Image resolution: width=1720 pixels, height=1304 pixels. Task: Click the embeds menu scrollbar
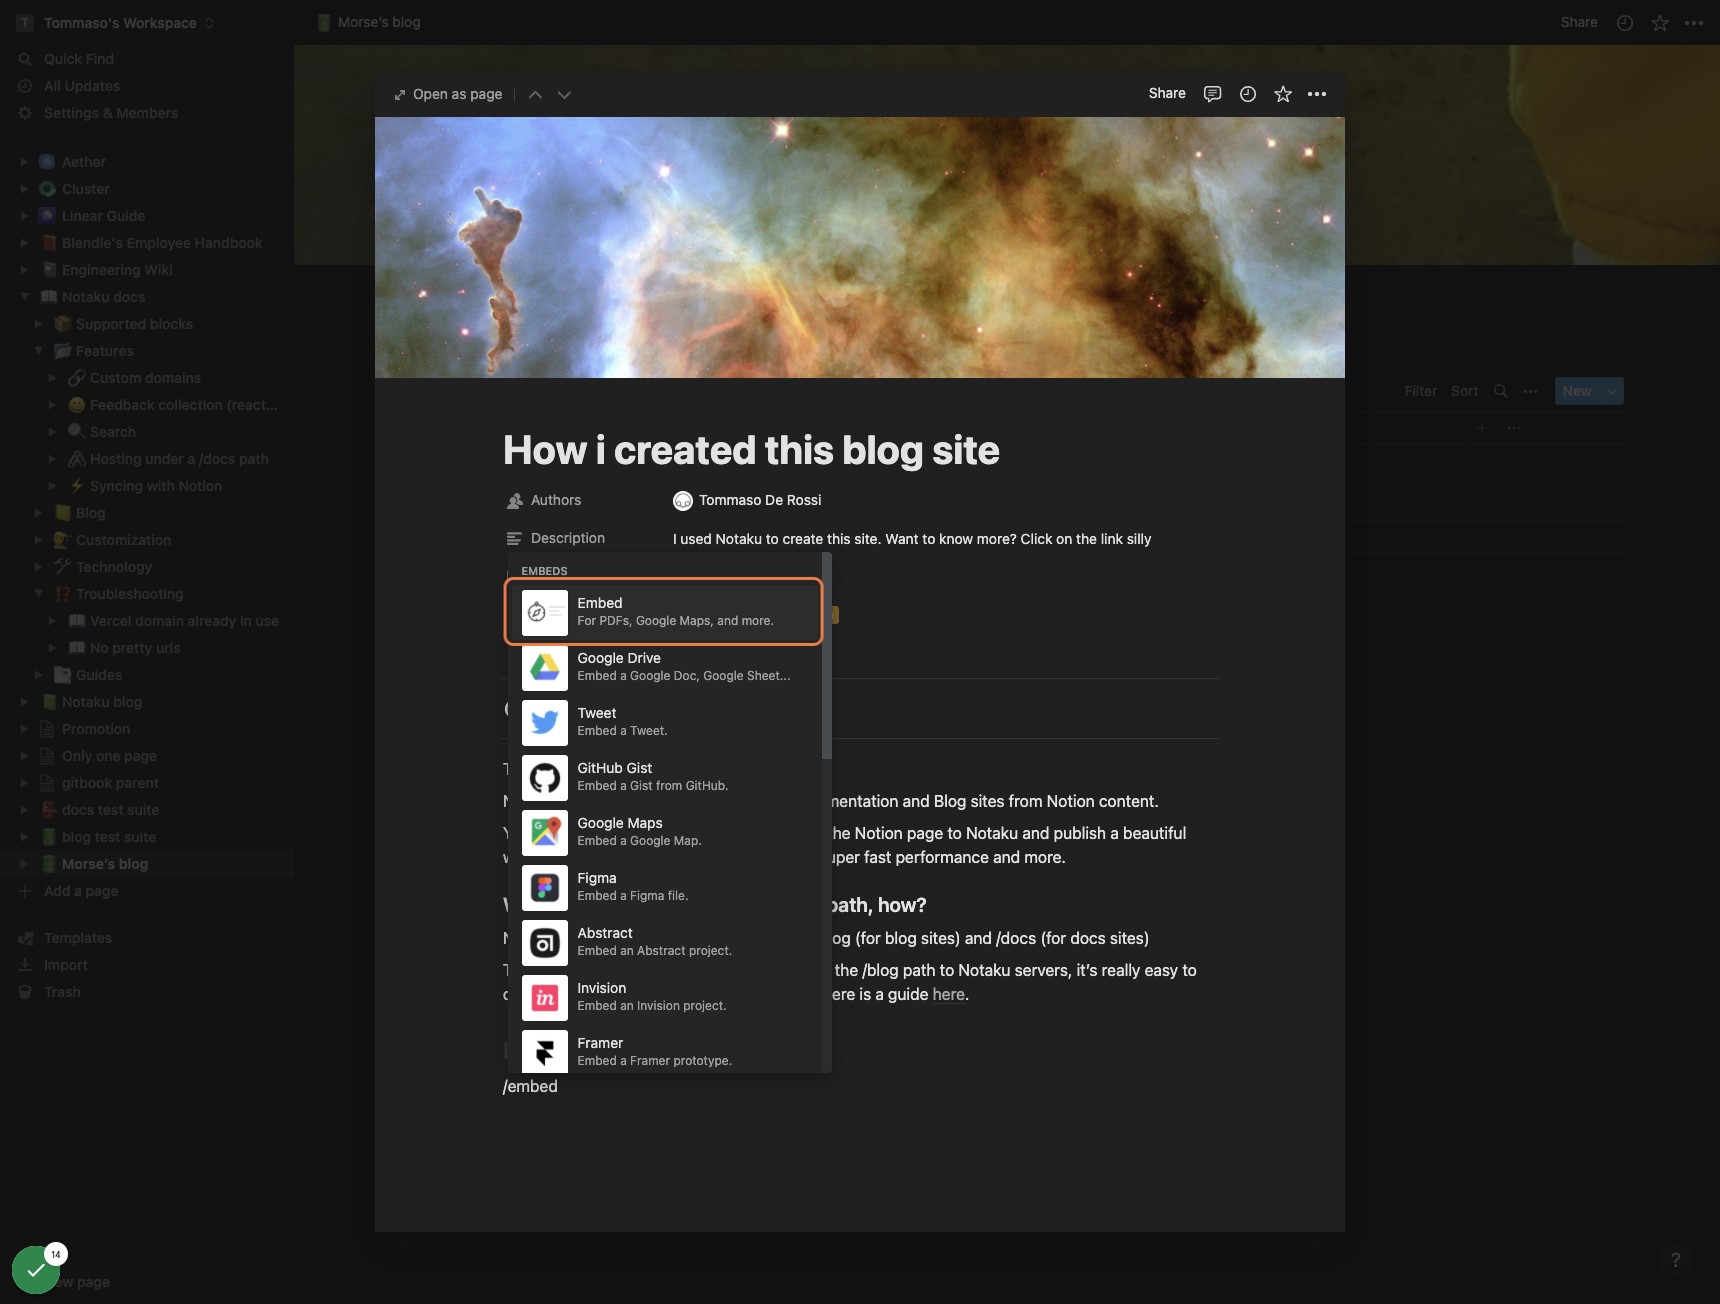pos(826,656)
